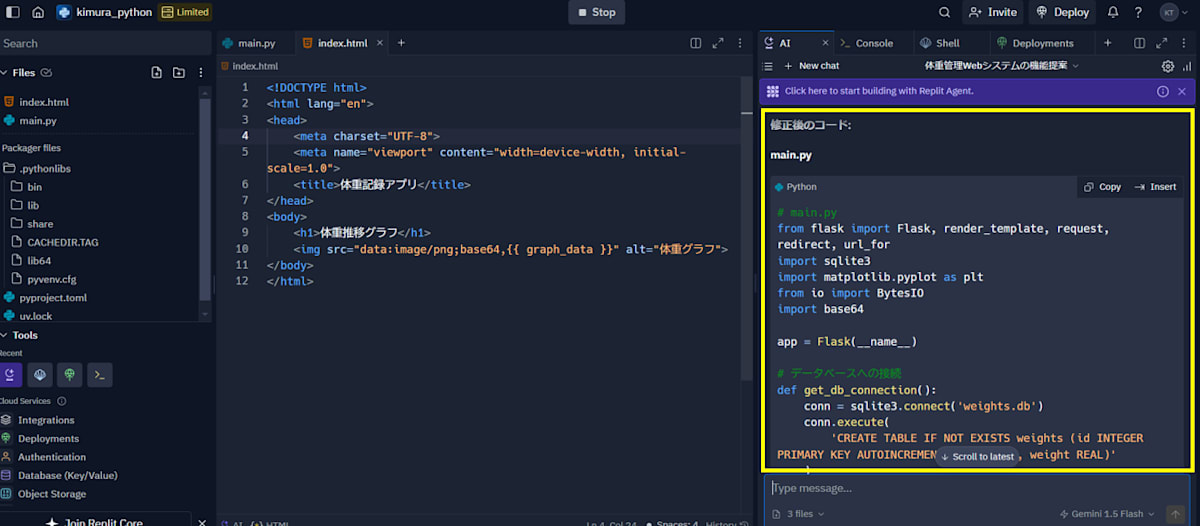Viewport: 1200px width, 526px height.
Task: Toggle the left sidebar panel icon
Action: (x=13, y=12)
